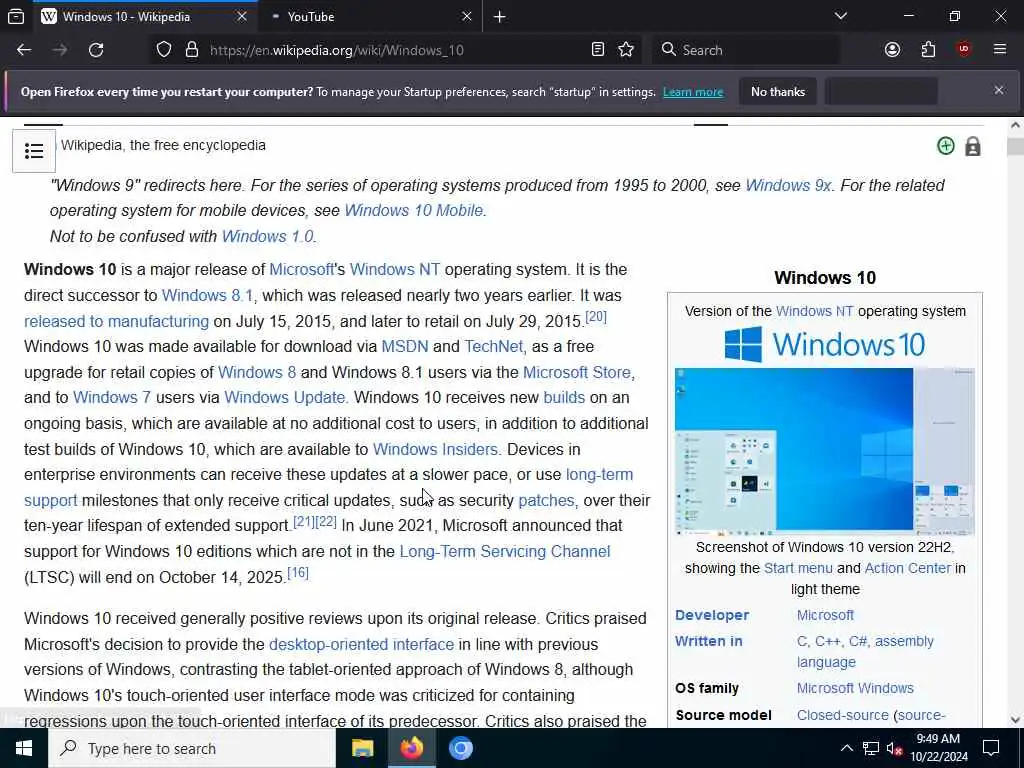
Task: Open the Firefox account menu
Action: (893, 50)
